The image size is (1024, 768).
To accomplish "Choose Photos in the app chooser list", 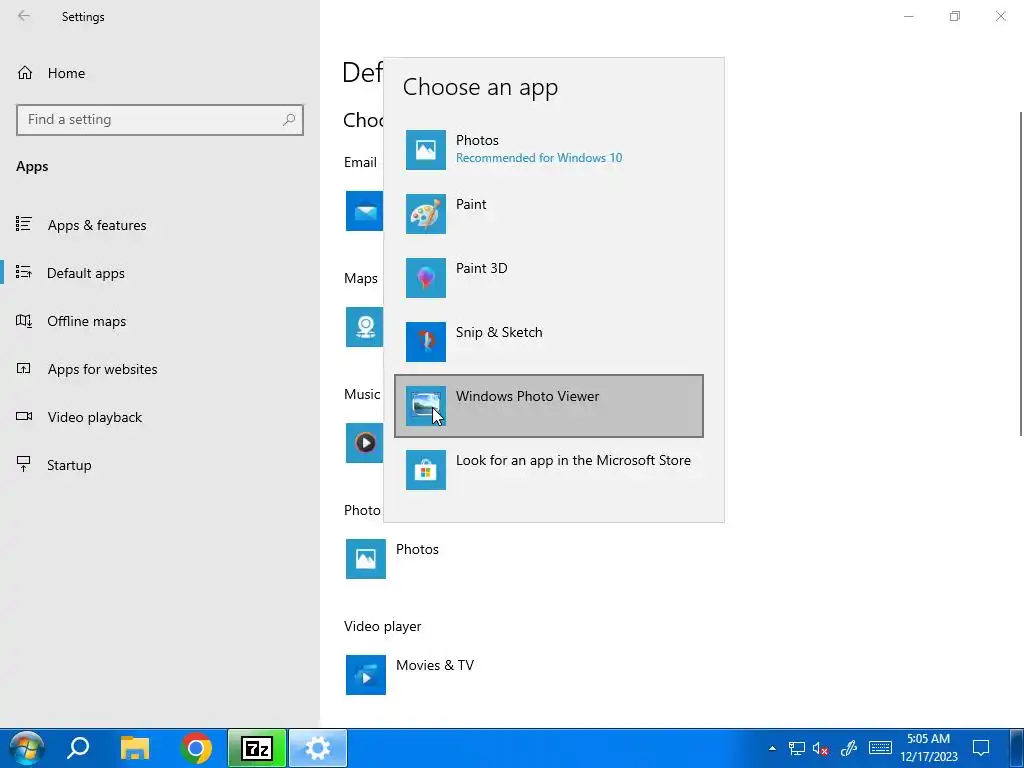I will tap(549, 150).
